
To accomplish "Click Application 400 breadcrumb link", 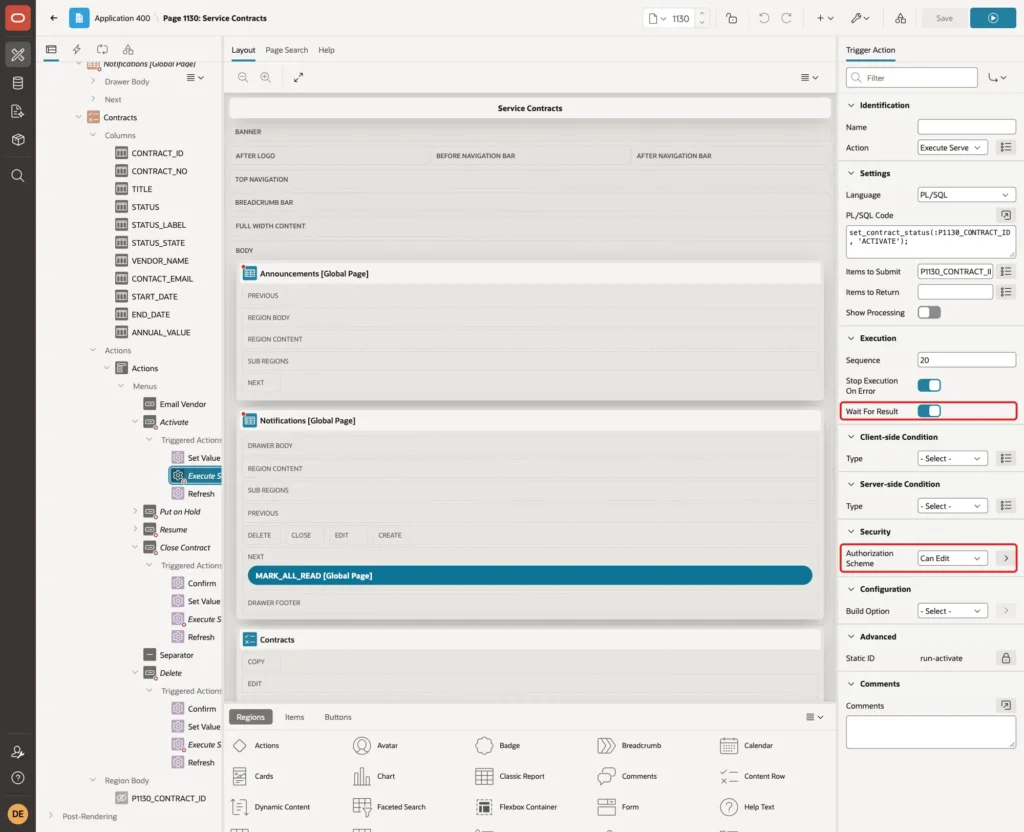I will [122, 18].
